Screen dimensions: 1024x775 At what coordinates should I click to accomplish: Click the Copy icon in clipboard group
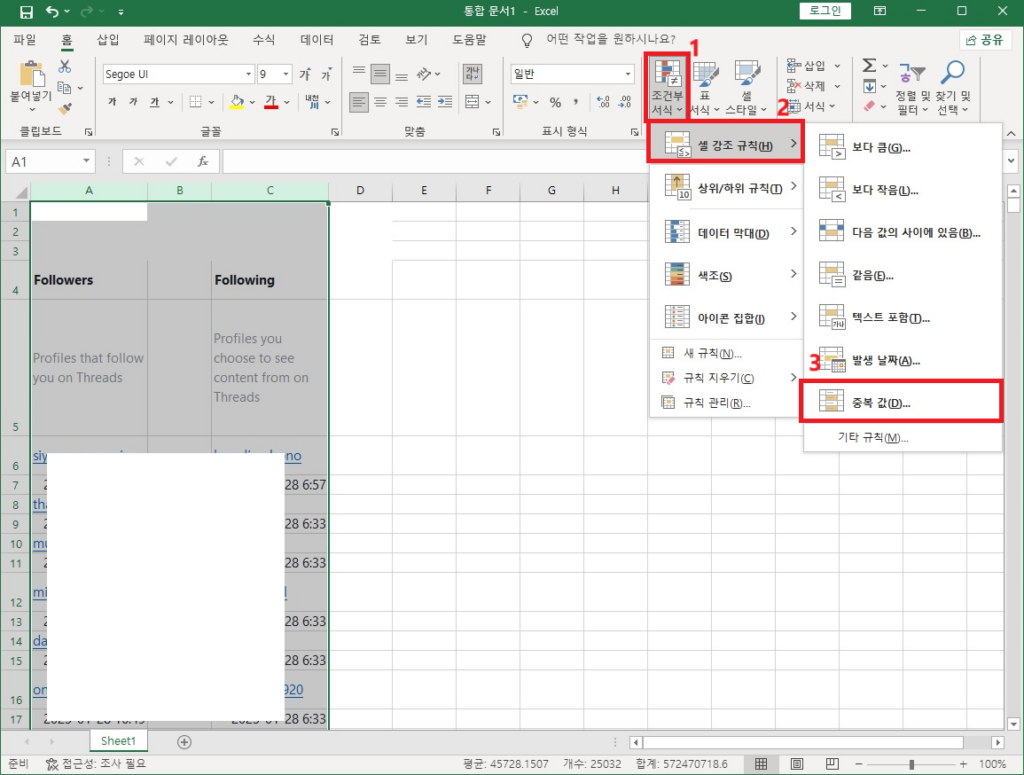[64, 87]
